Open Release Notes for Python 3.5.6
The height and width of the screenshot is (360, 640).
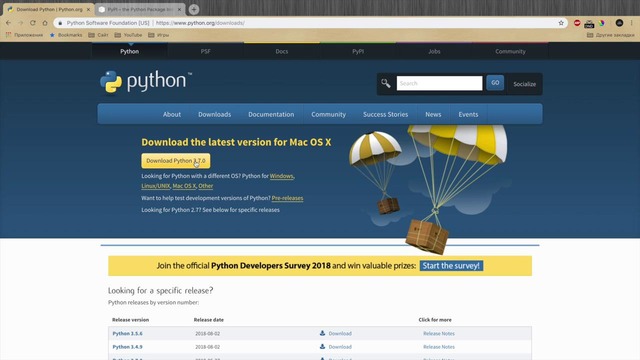click(x=439, y=333)
